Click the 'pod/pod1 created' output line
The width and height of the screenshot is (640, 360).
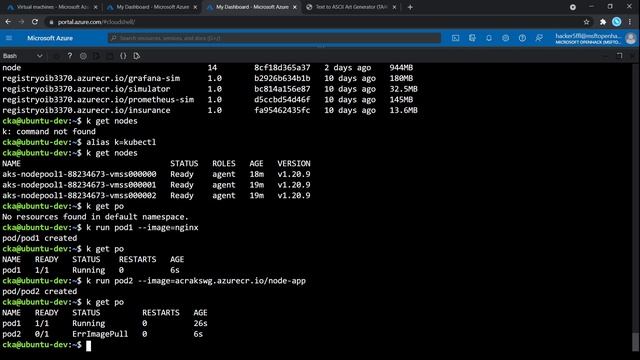tap(39, 238)
